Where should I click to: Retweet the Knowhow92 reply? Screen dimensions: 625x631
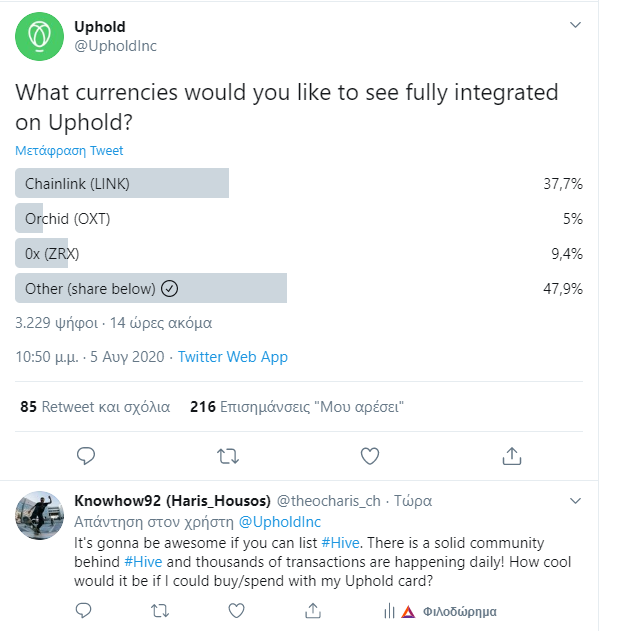click(x=160, y=611)
